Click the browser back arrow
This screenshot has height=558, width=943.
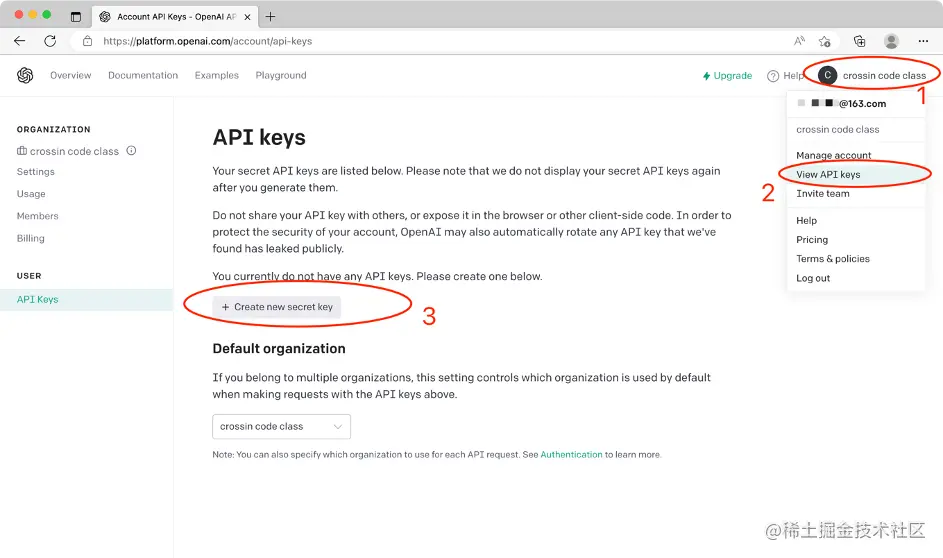pos(20,41)
